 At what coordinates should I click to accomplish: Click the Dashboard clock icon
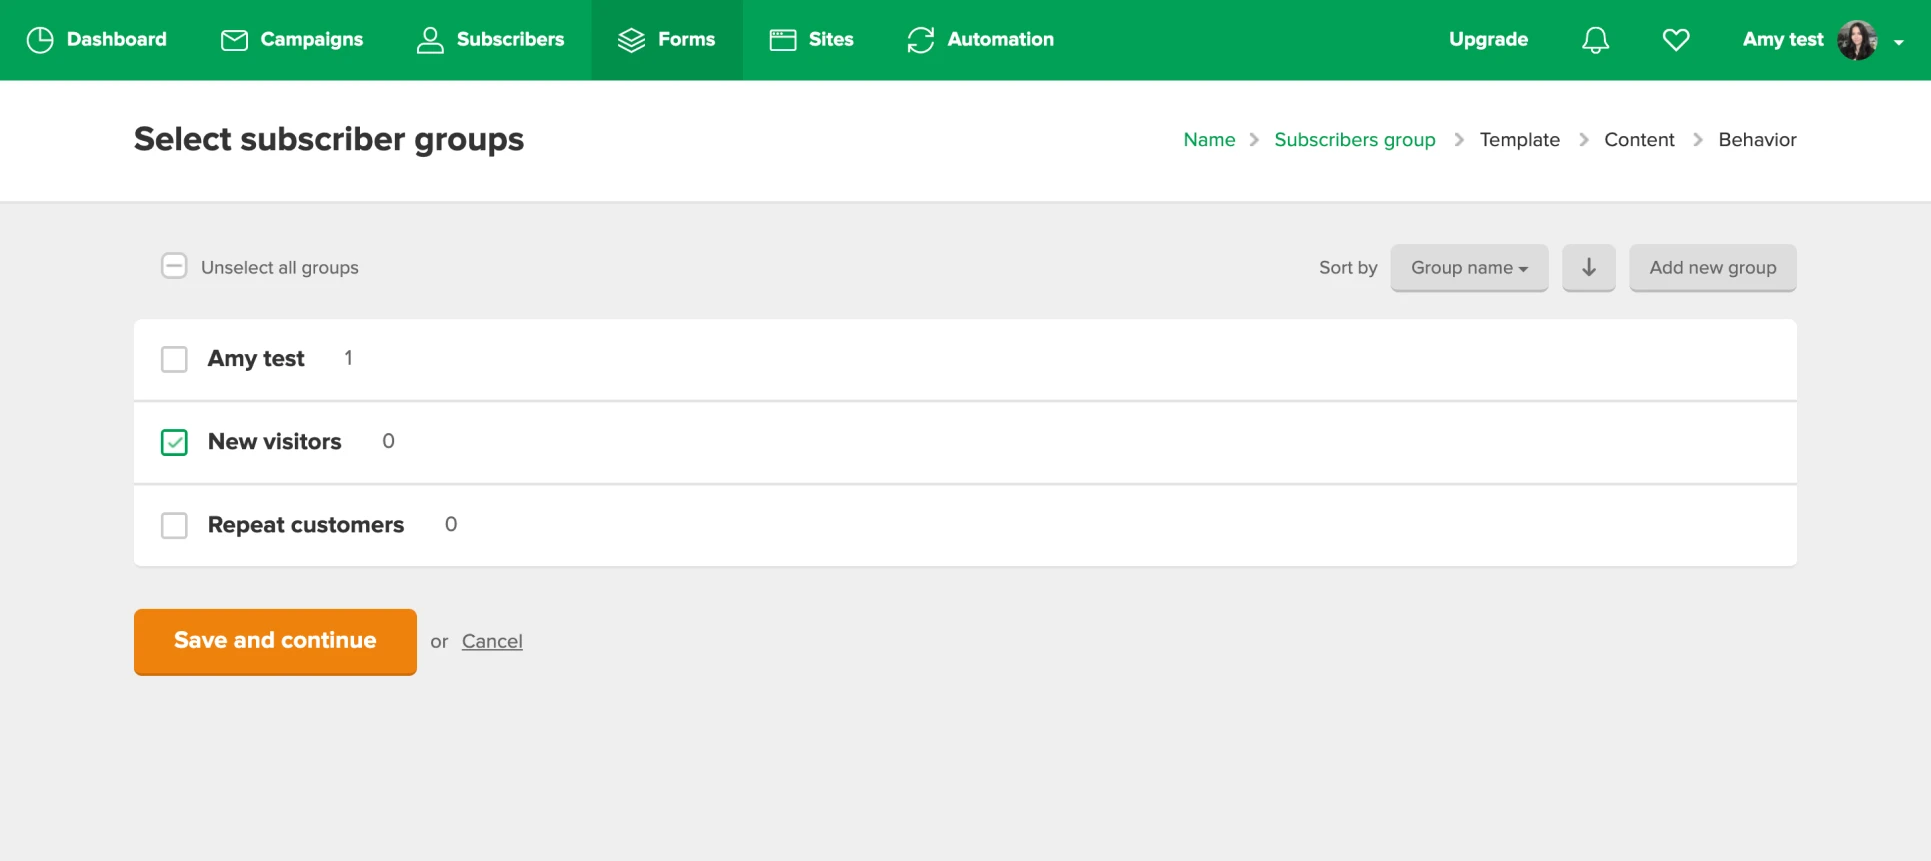pos(40,40)
